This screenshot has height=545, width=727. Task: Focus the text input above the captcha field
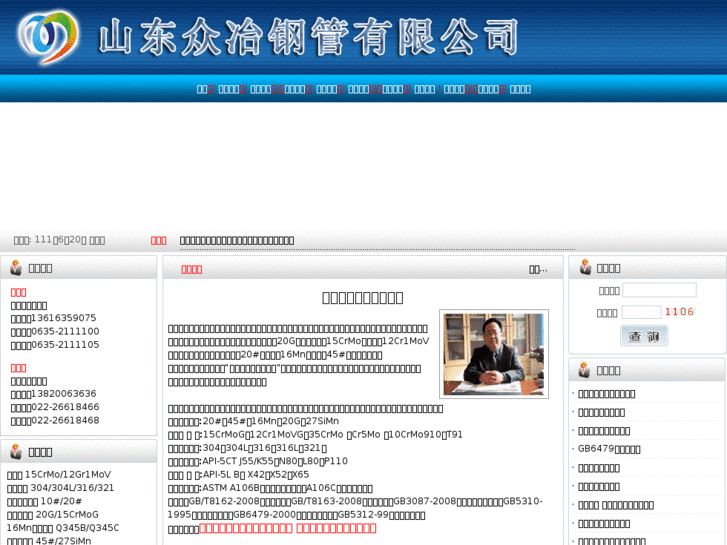(659, 290)
